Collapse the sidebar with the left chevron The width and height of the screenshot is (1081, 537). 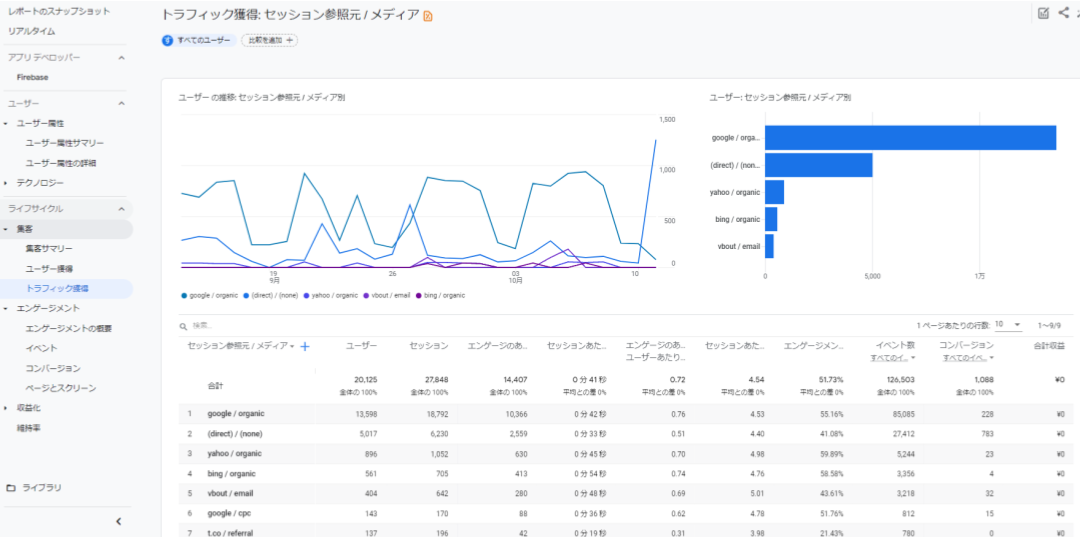point(118,521)
